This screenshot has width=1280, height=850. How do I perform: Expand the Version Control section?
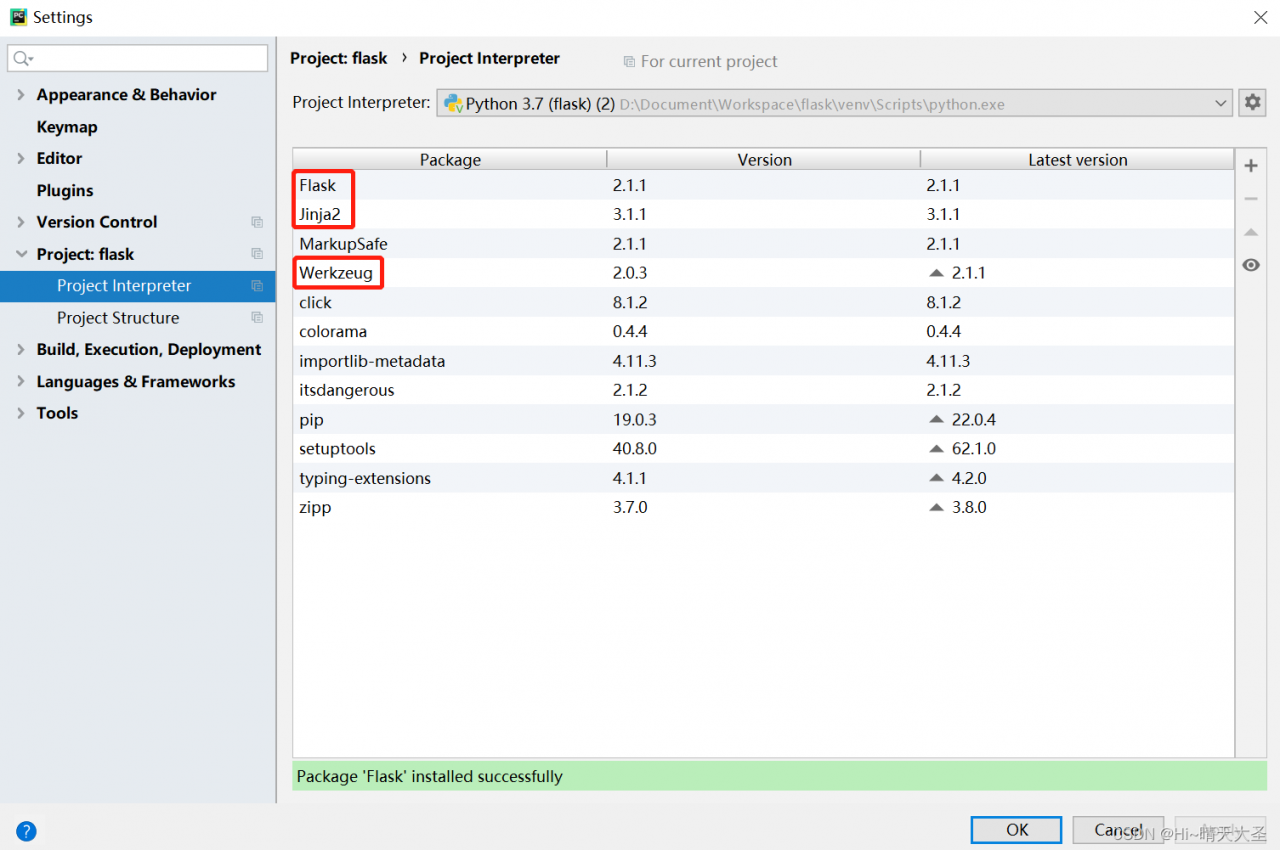pyautogui.click(x=21, y=222)
